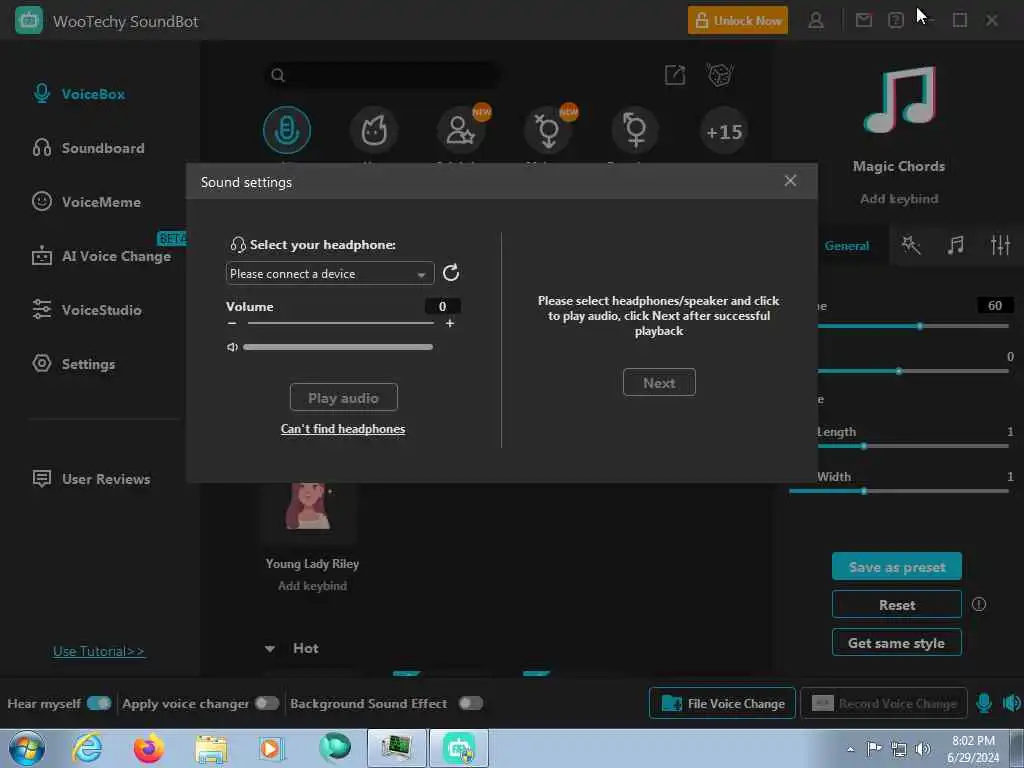Toggle Background Sound Effect switch
The image size is (1024, 768).
pos(471,703)
